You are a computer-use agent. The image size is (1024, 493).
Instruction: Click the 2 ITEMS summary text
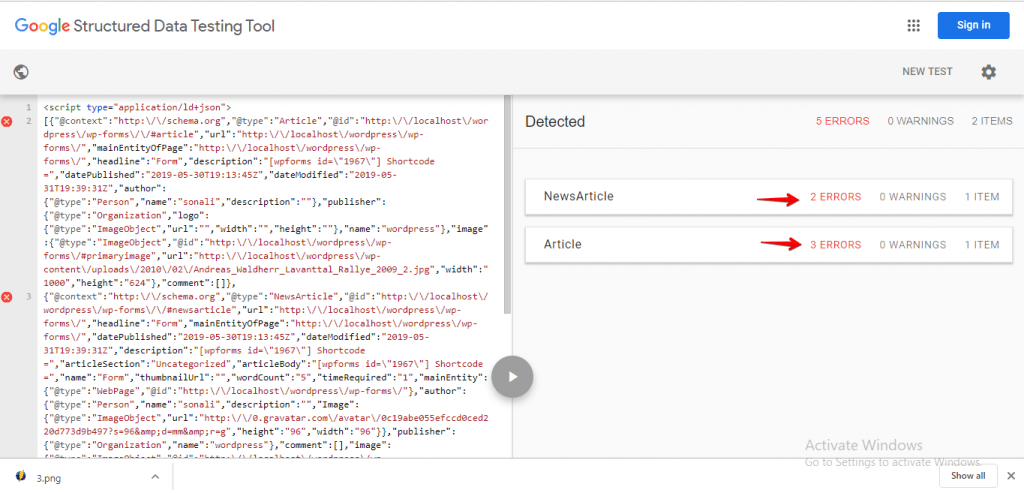992,121
